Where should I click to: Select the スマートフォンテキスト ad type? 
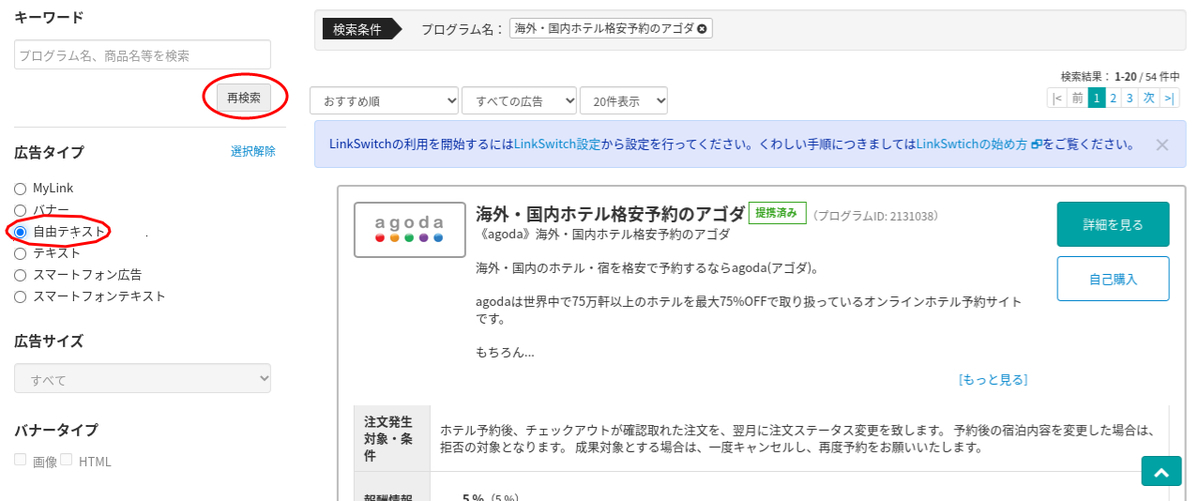[20, 296]
